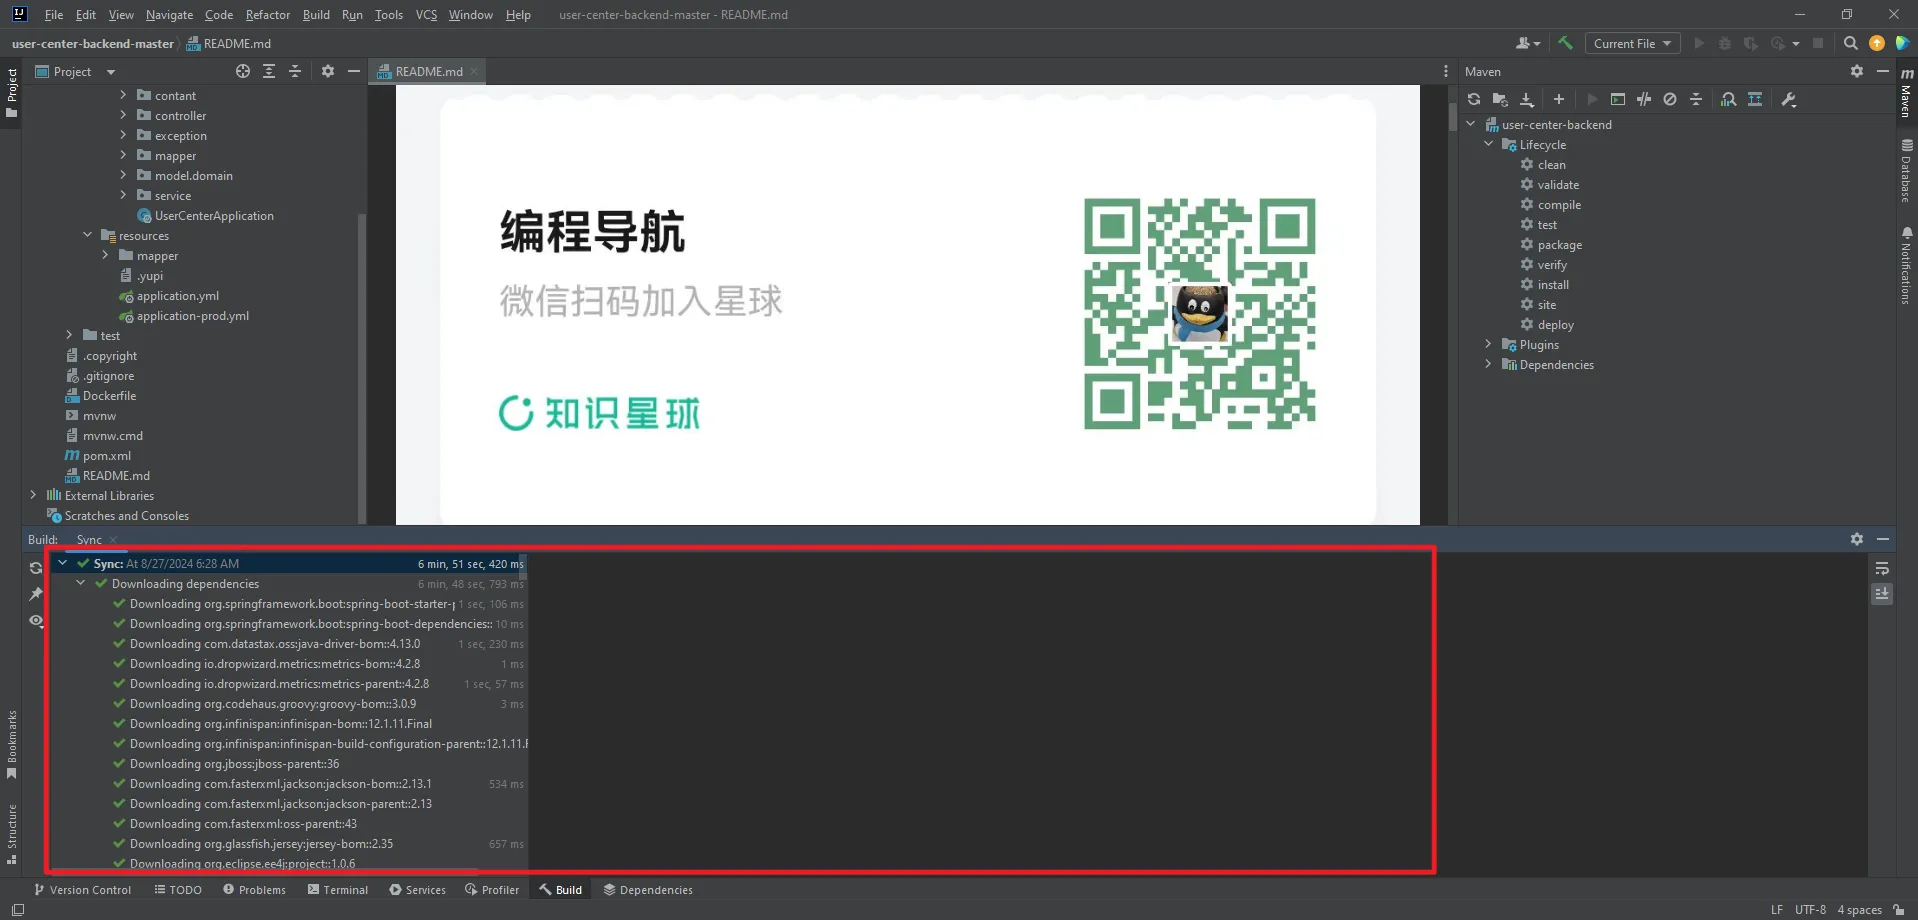Open the Code With Me user icon
The image size is (1918, 920).
(1527, 43)
